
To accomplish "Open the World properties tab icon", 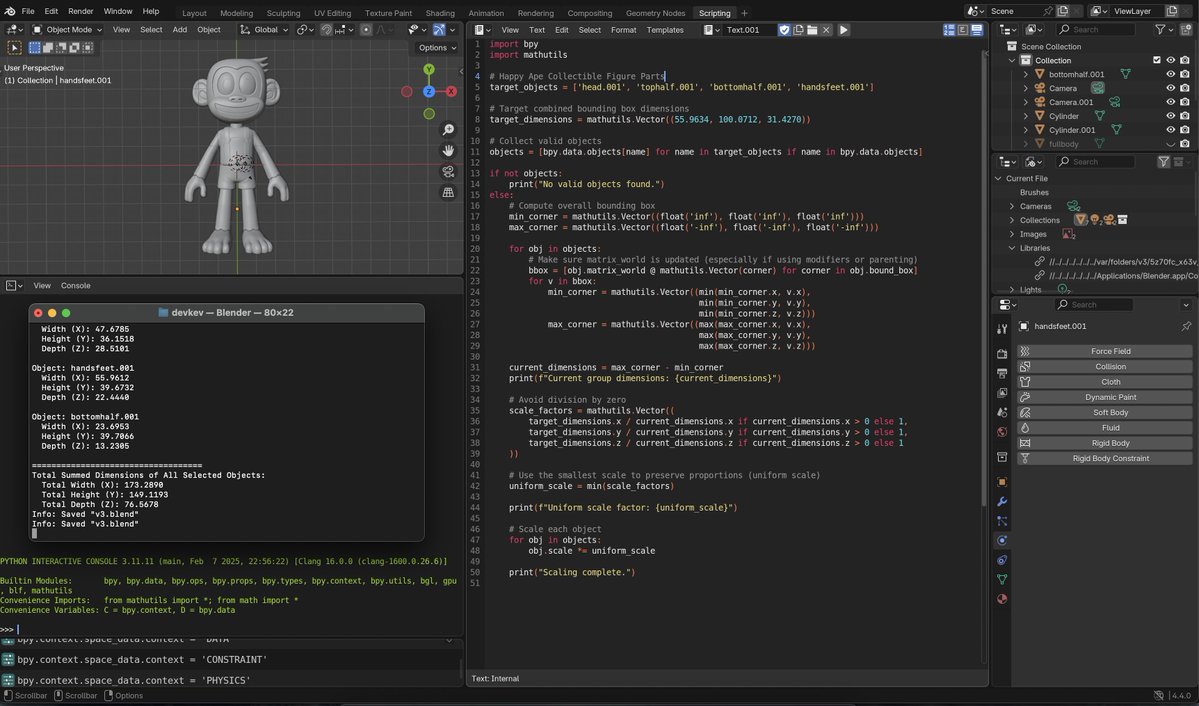I will pyautogui.click(x=1002, y=431).
